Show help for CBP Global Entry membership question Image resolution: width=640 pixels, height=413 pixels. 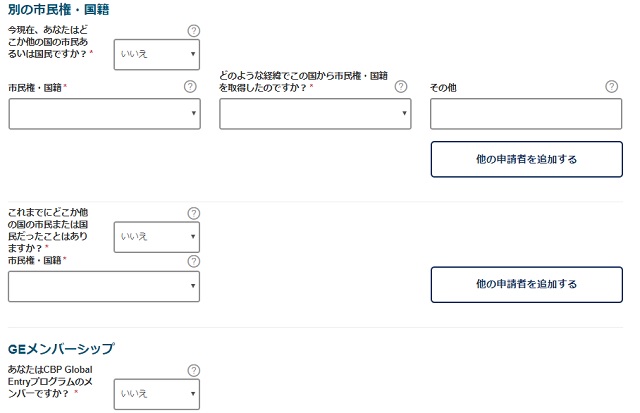[193, 370]
